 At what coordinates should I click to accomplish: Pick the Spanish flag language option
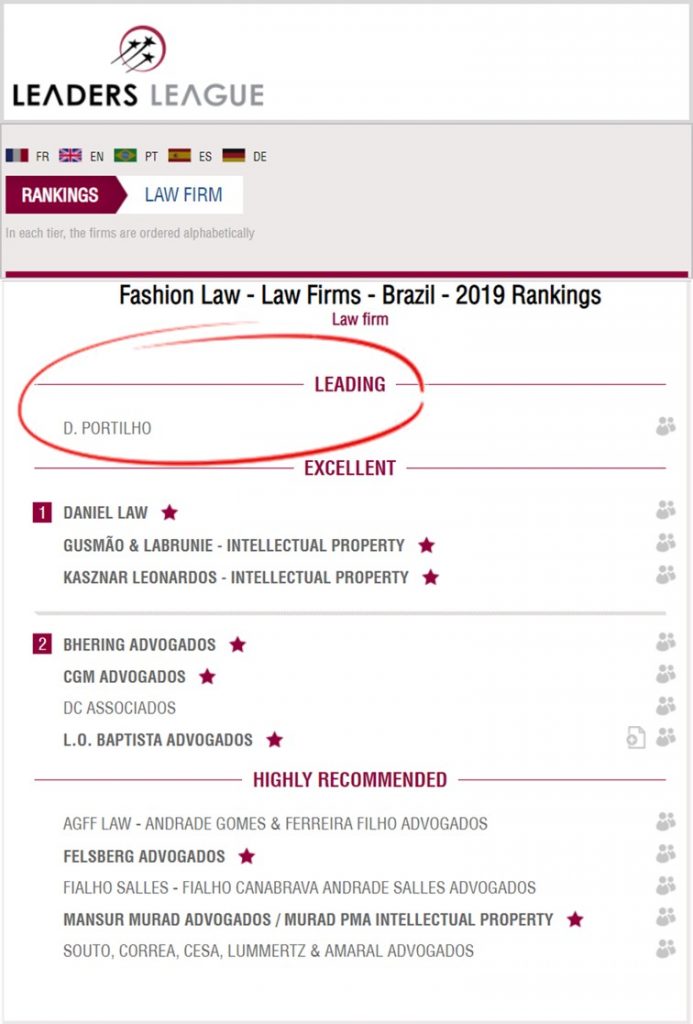coord(180,155)
